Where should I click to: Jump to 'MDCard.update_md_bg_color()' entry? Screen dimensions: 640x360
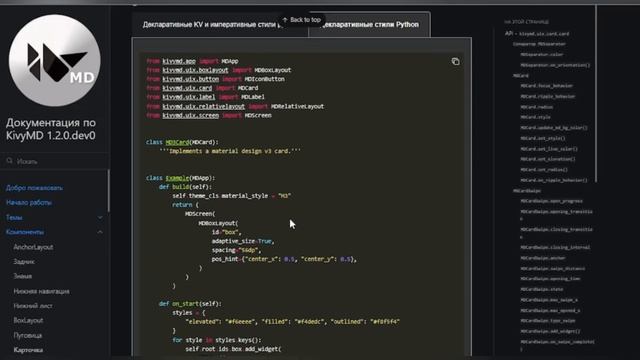click(554, 128)
